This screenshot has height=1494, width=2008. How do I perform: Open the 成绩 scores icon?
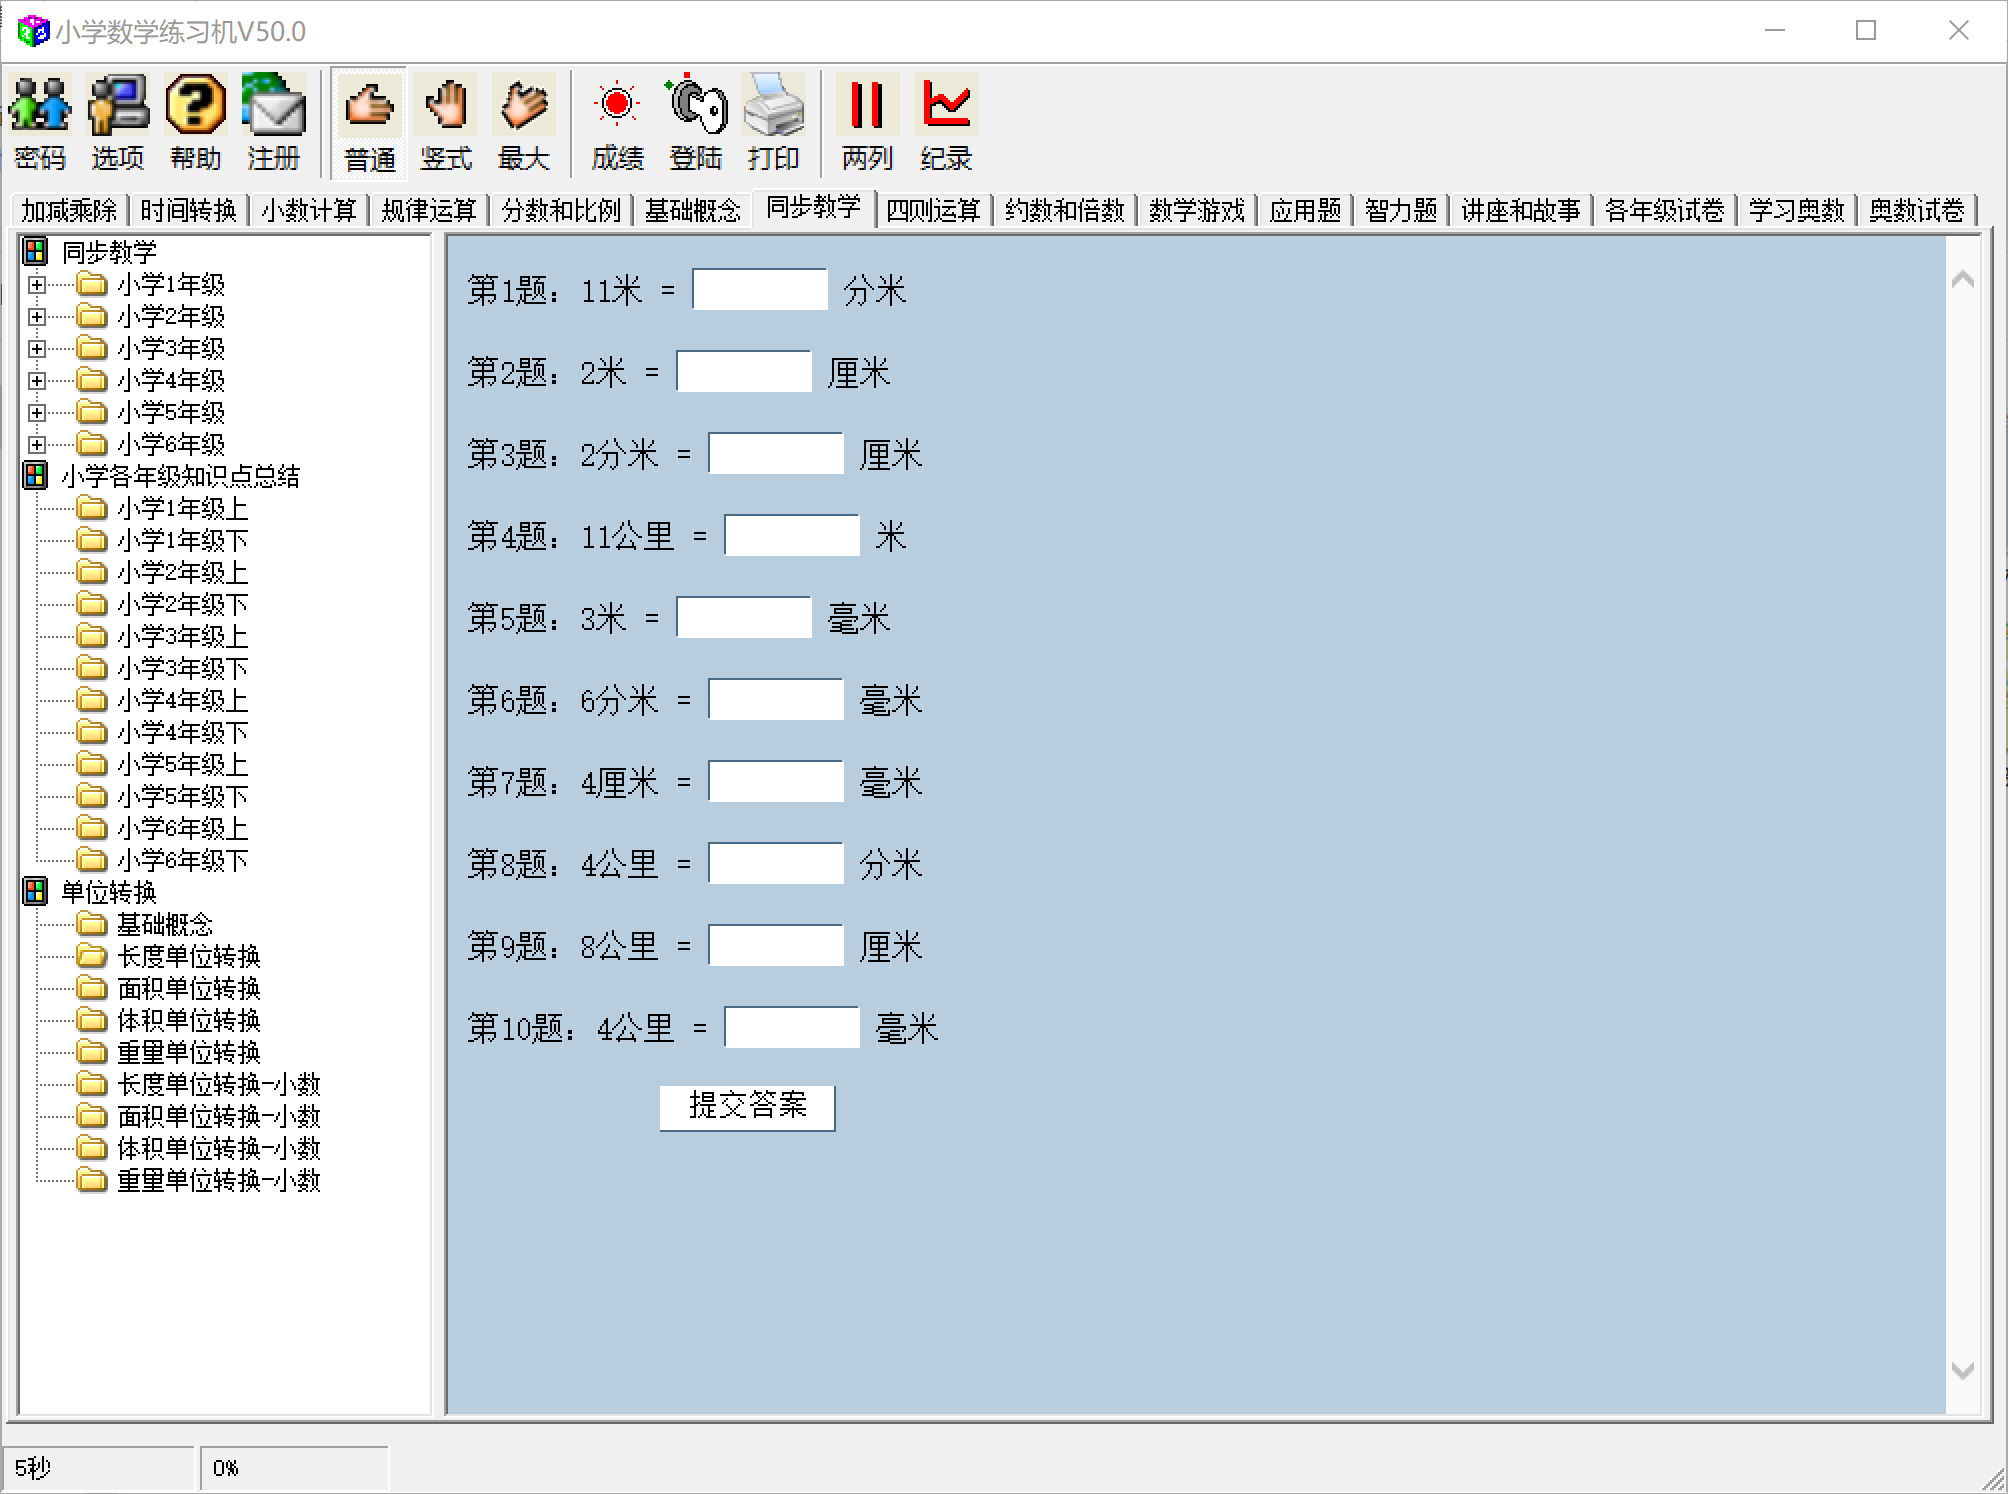[x=617, y=122]
